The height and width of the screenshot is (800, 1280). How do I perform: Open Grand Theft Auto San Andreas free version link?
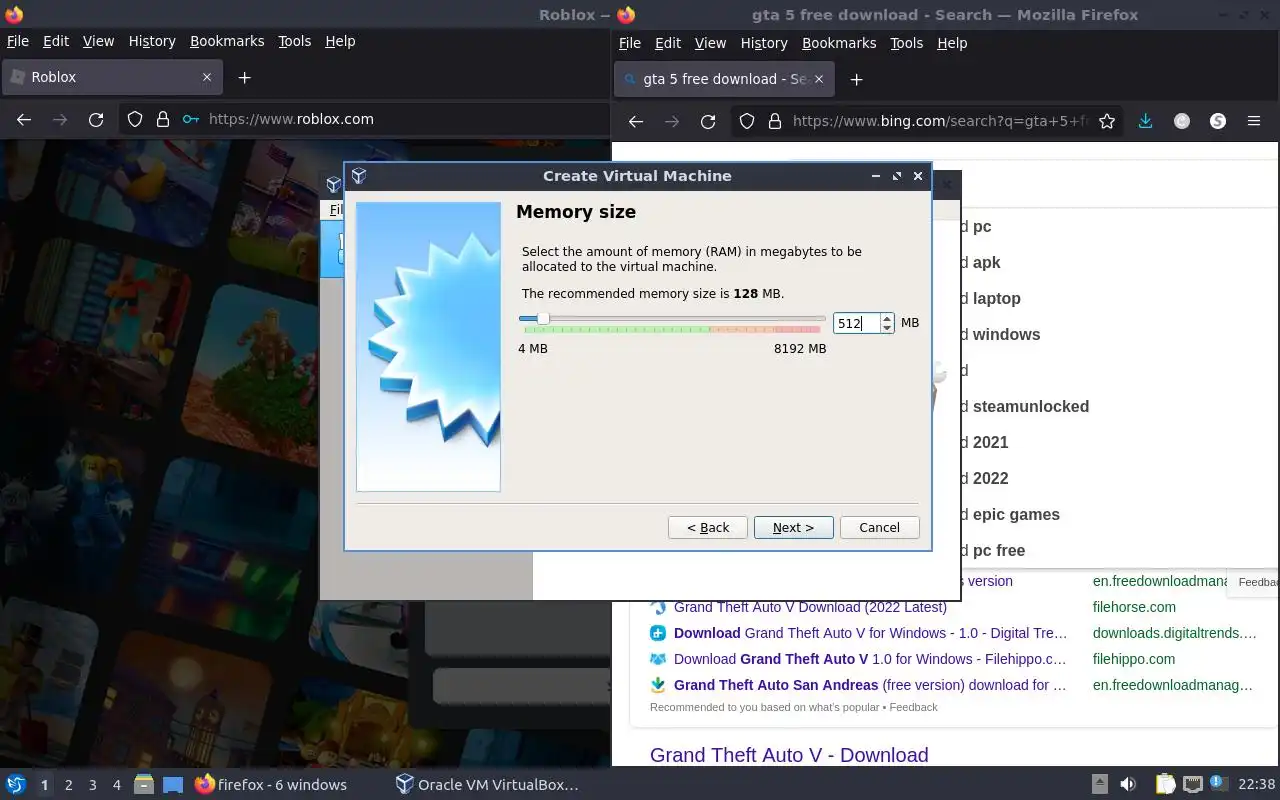coord(870,685)
